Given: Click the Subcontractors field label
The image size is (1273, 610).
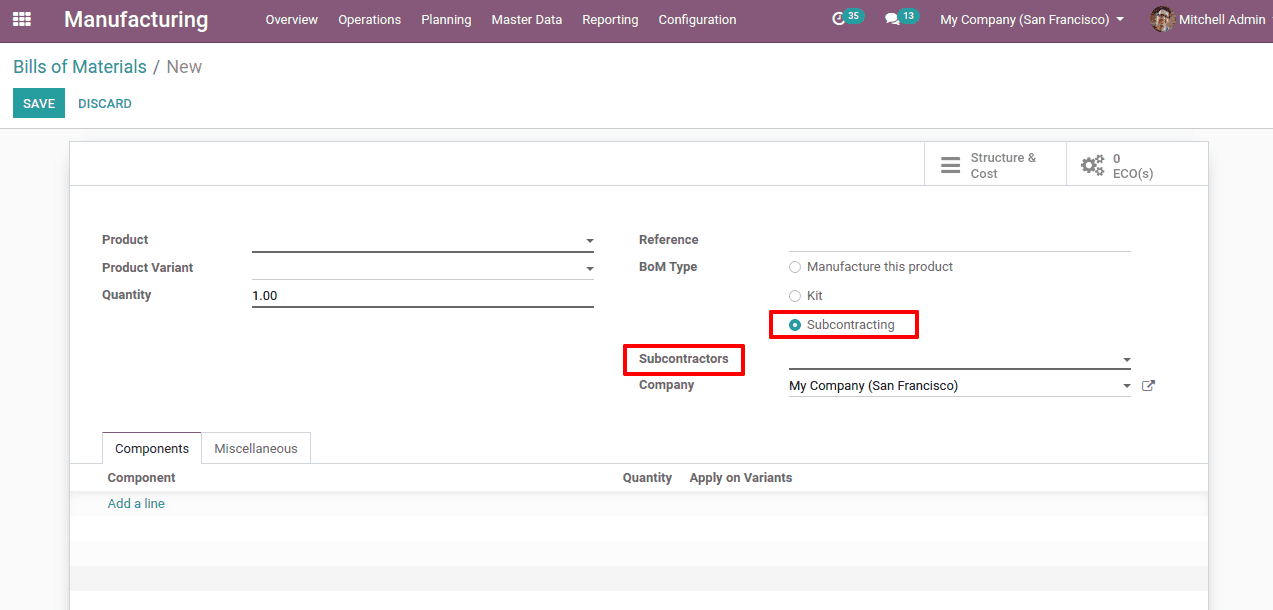Looking at the screenshot, I should click(x=684, y=359).
